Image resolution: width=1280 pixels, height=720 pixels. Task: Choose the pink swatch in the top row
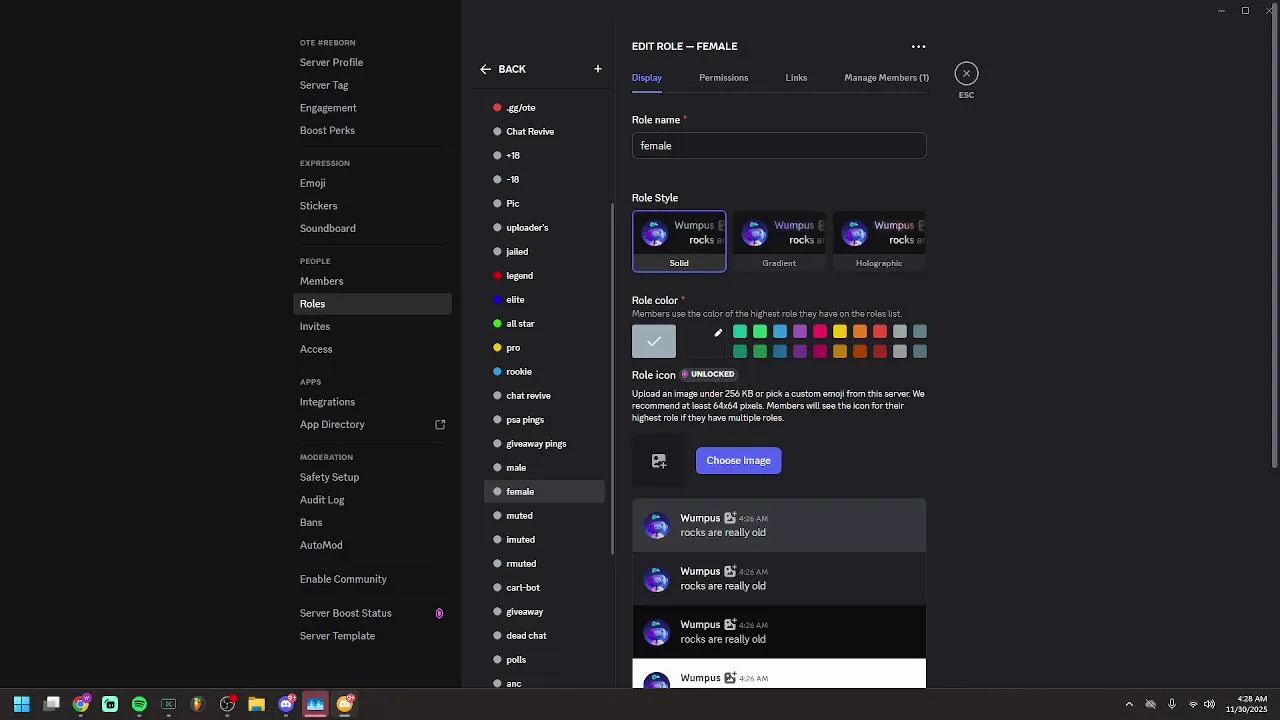point(820,332)
